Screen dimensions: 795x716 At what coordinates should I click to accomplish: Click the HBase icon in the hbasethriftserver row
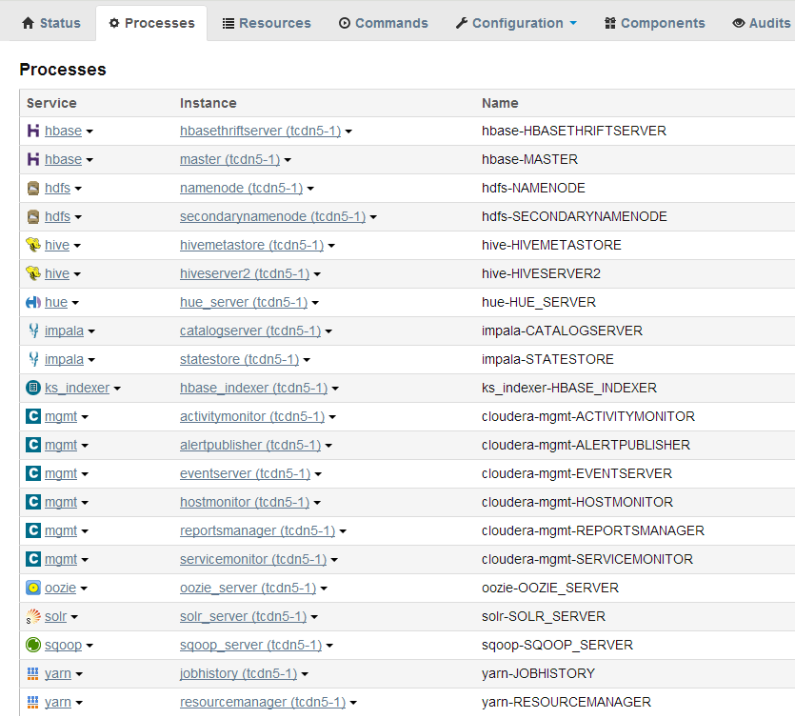pyautogui.click(x=33, y=131)
